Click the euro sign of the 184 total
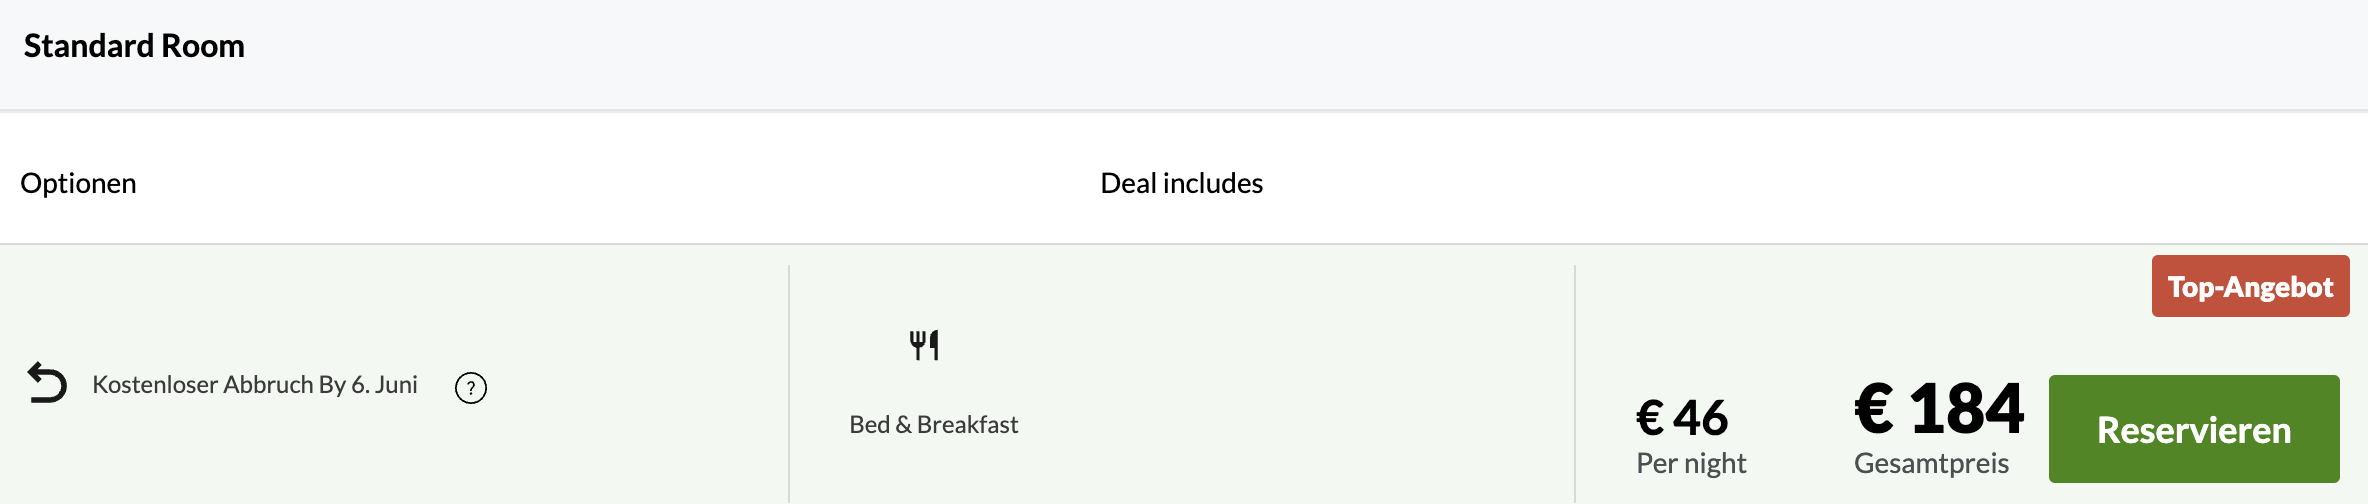2368x504 pixels. coord(1874,409)
